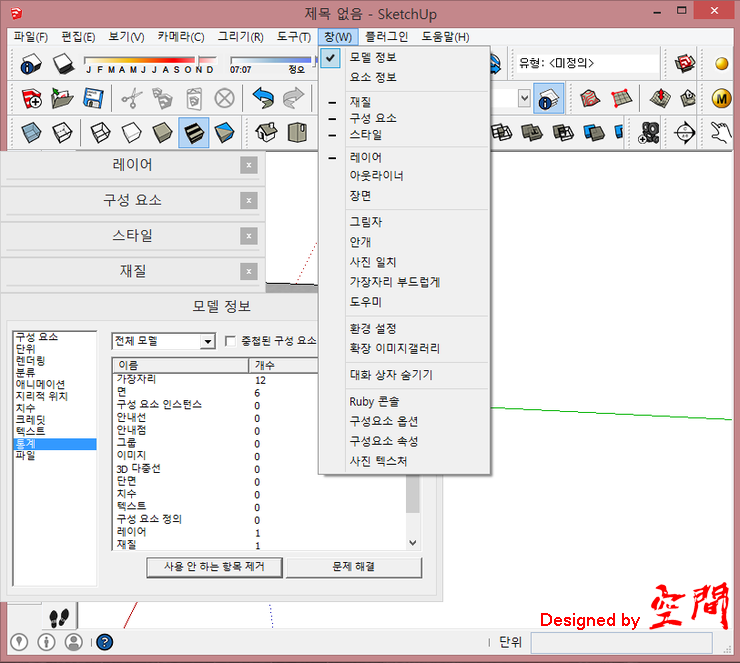Click the credits info status icon

pyautogui.click(x=46, y=642)
